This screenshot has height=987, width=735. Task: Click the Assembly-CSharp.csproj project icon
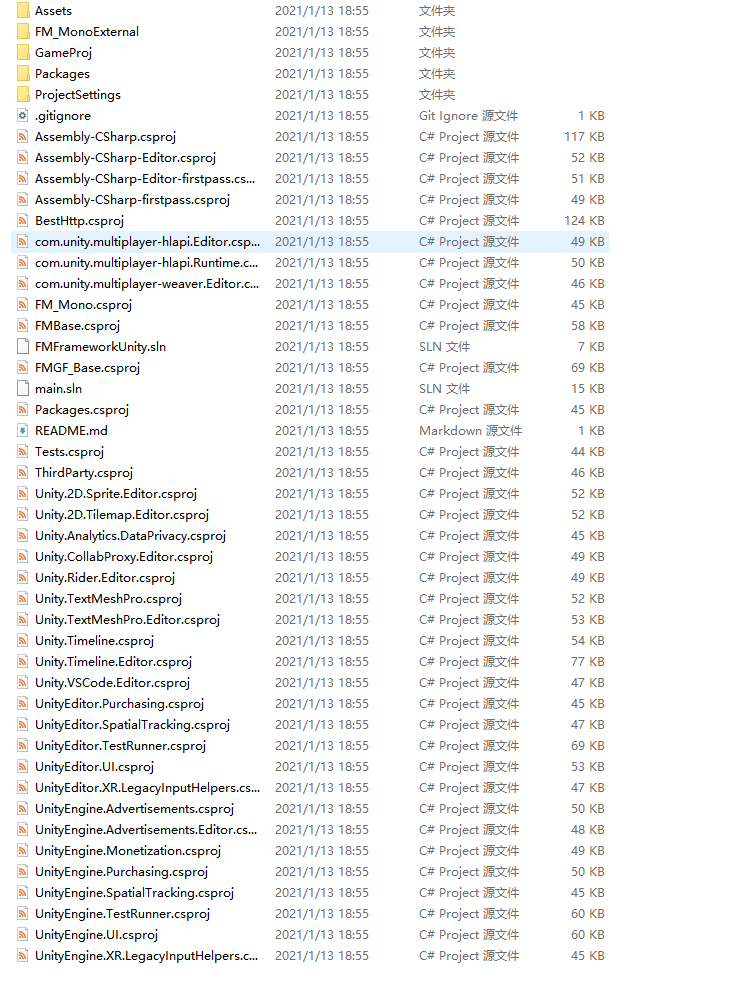click(24, 136)
